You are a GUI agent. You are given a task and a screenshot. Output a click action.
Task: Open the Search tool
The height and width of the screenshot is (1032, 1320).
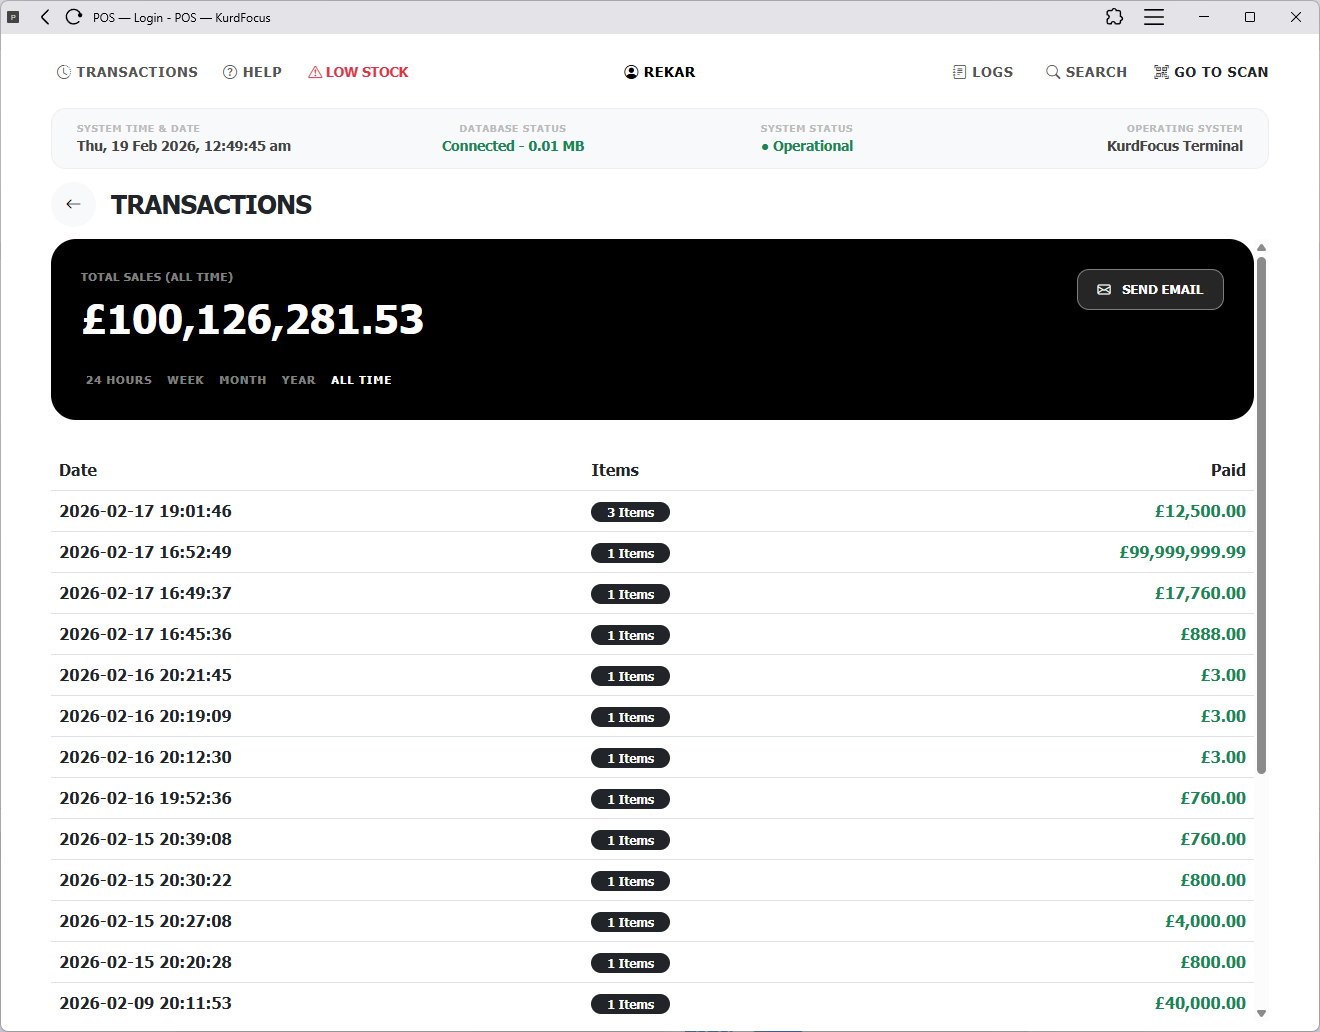click(x=1086, y=72)
